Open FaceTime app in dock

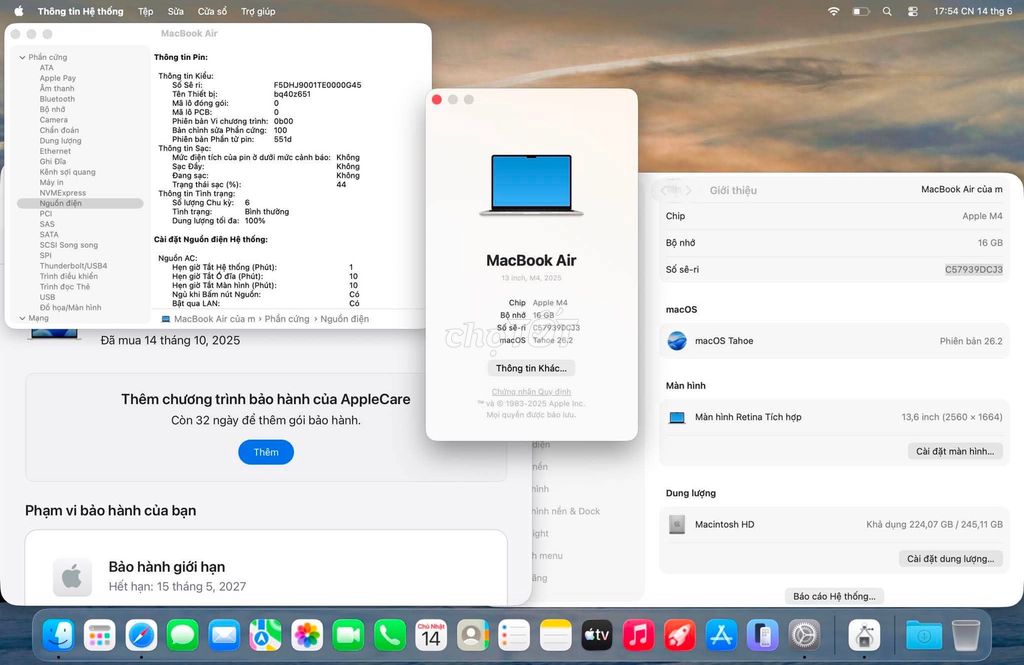pyautogui.click(x=348, y=635)
